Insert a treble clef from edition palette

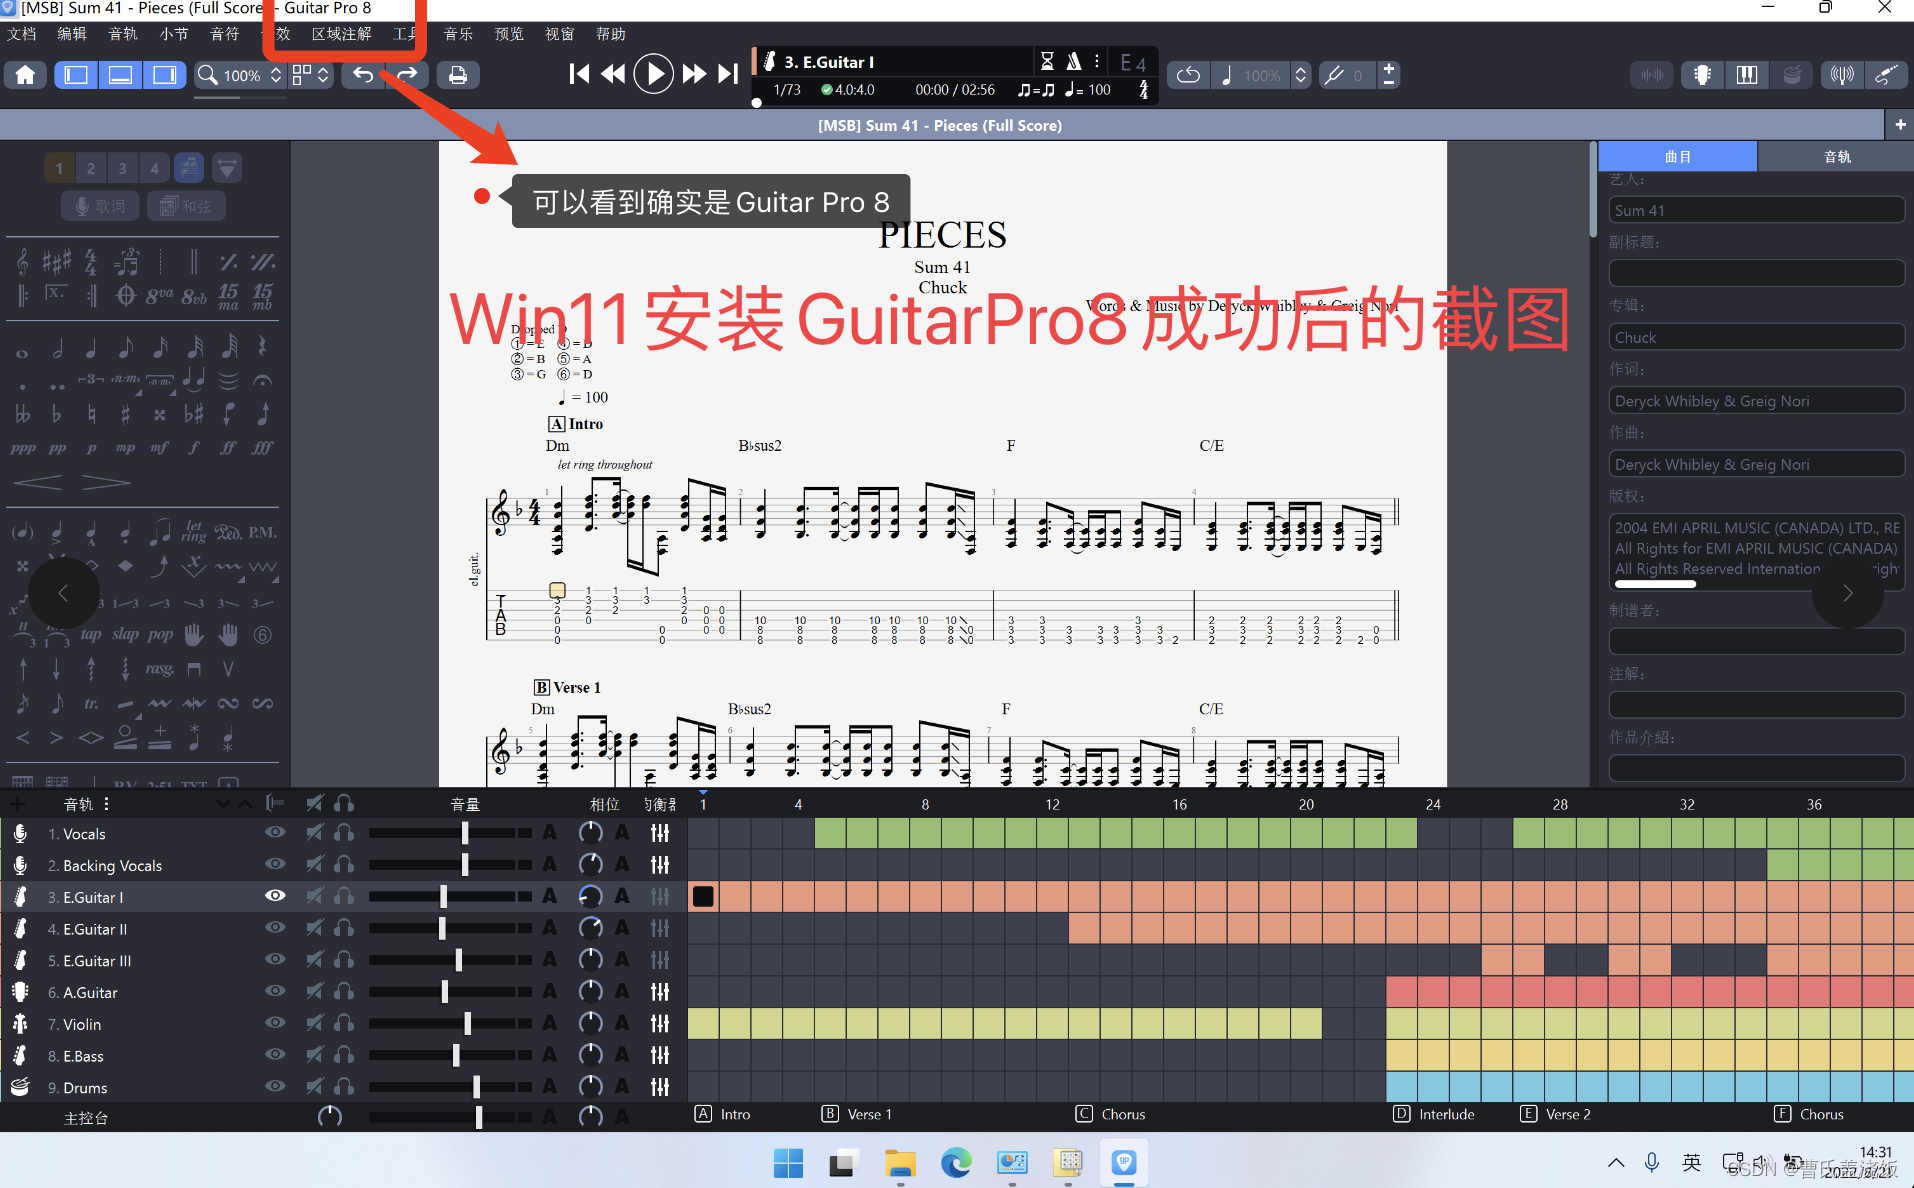[x=22, y=262]
